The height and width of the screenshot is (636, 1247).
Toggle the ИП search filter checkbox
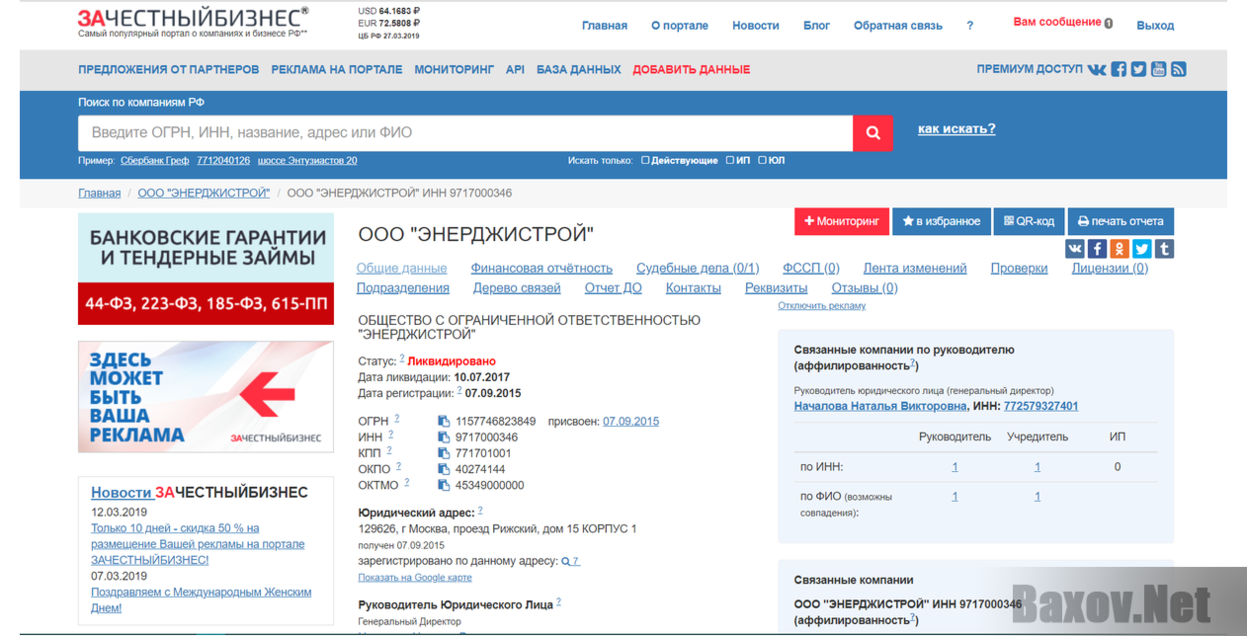[x=730, y=160]
